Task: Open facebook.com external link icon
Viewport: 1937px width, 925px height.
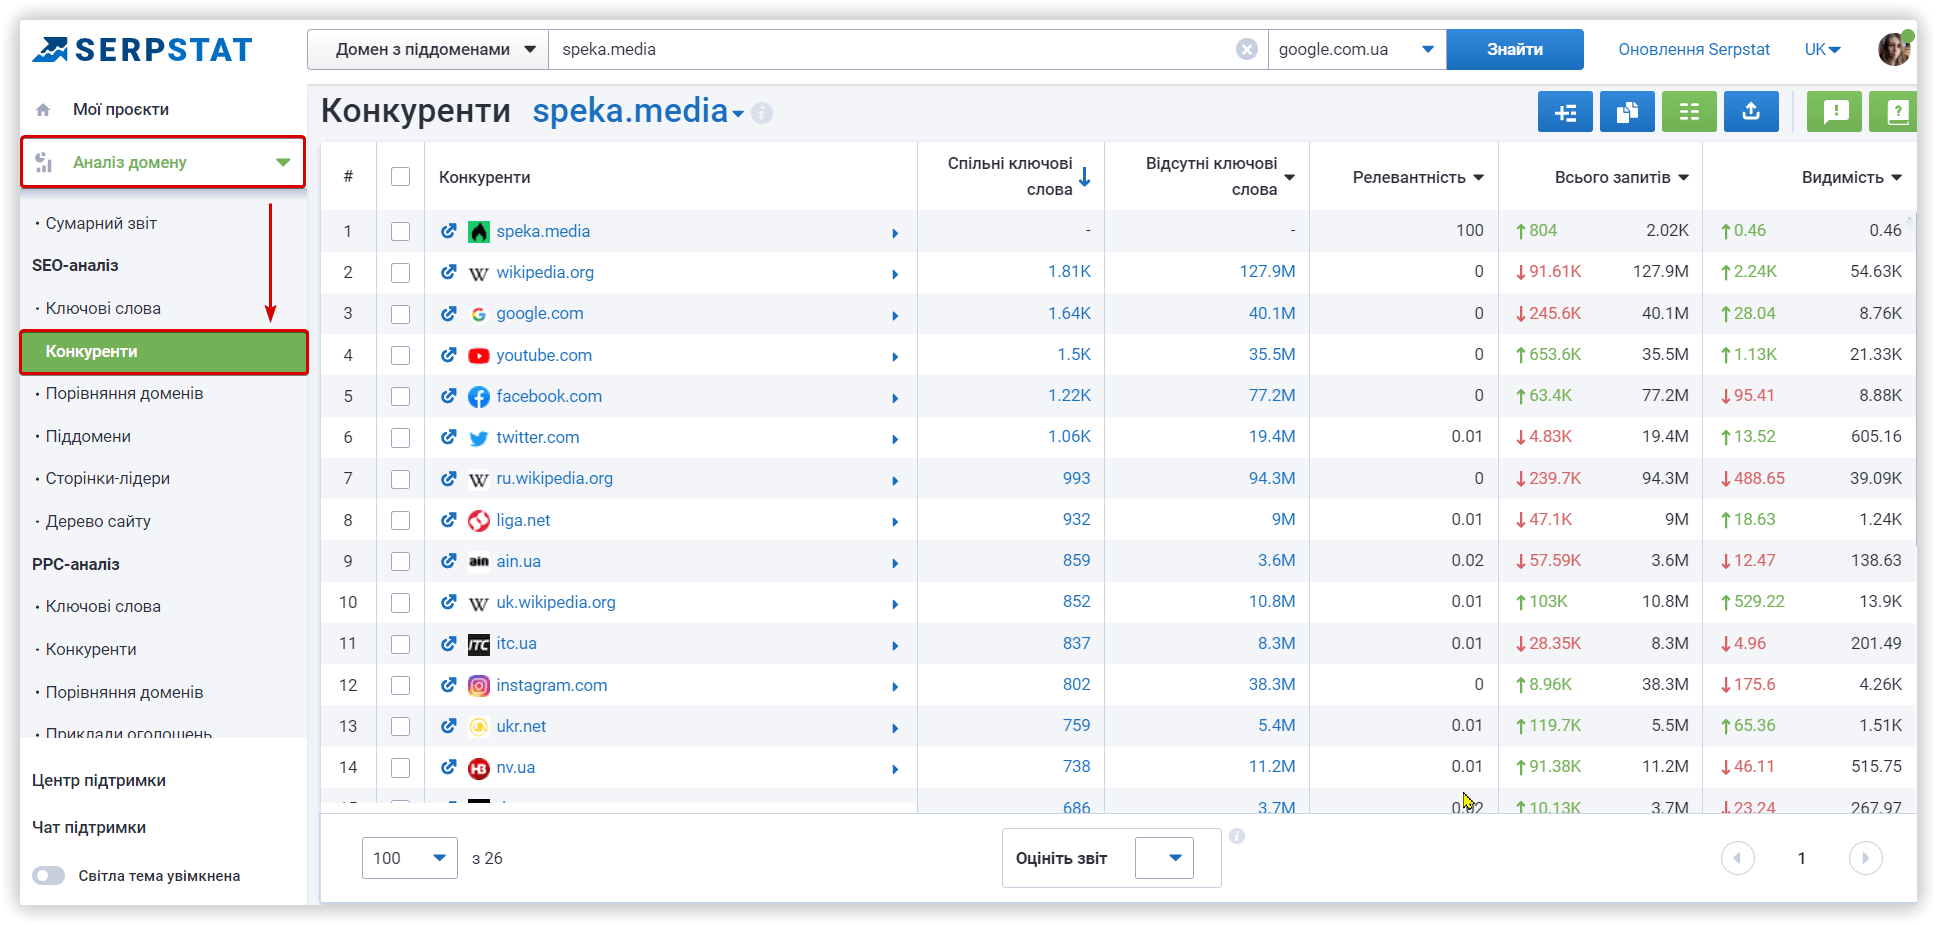Action: point(449,396)
